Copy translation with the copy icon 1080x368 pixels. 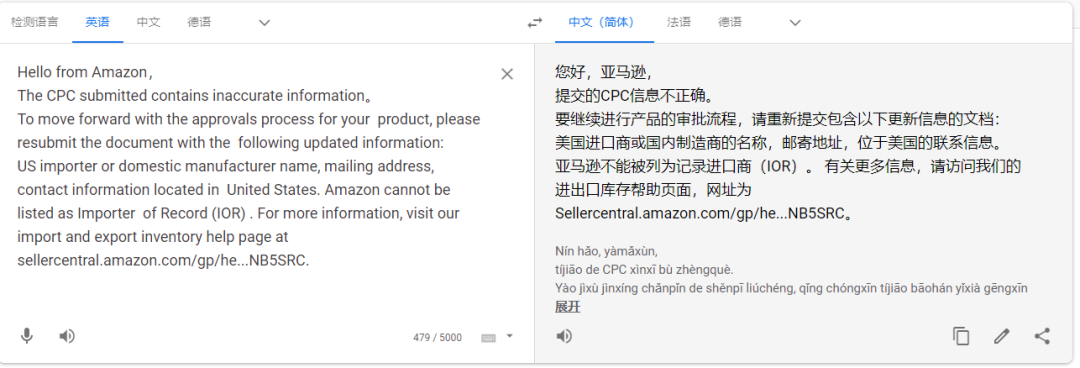tap(961, 336)
